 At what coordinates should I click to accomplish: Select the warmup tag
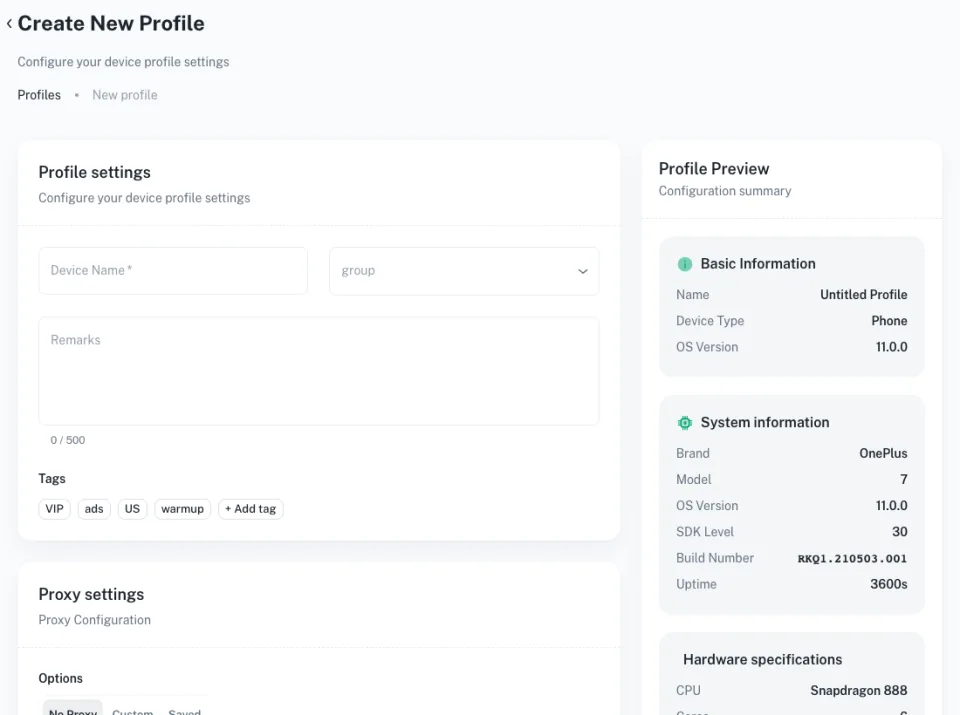[182, 509]
